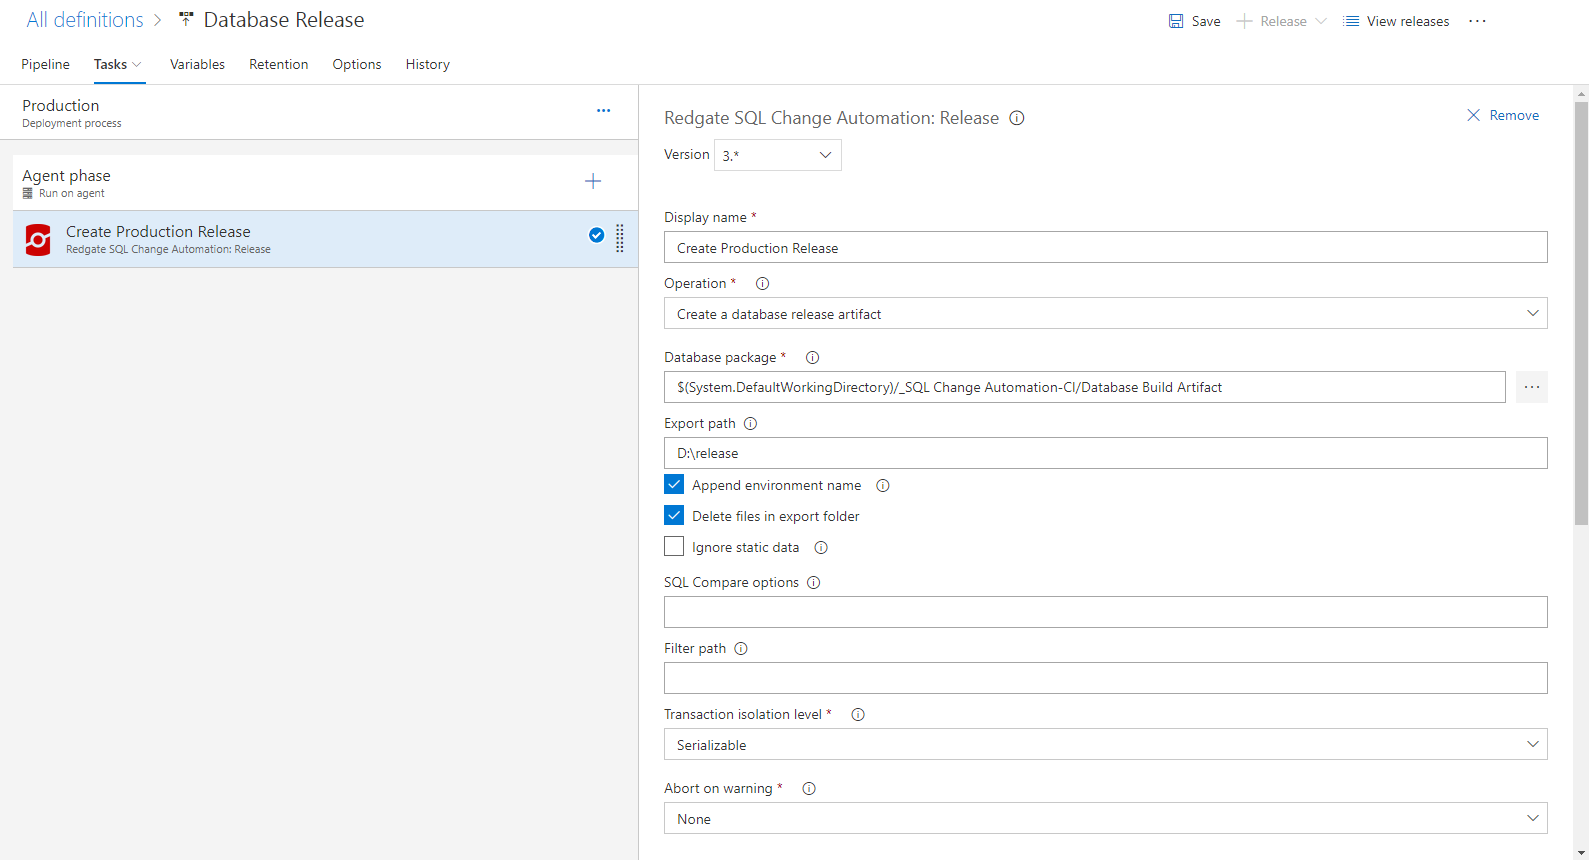Expand the Release dropdown chevron
The image size is (1589, 860).
(1320, 21)
